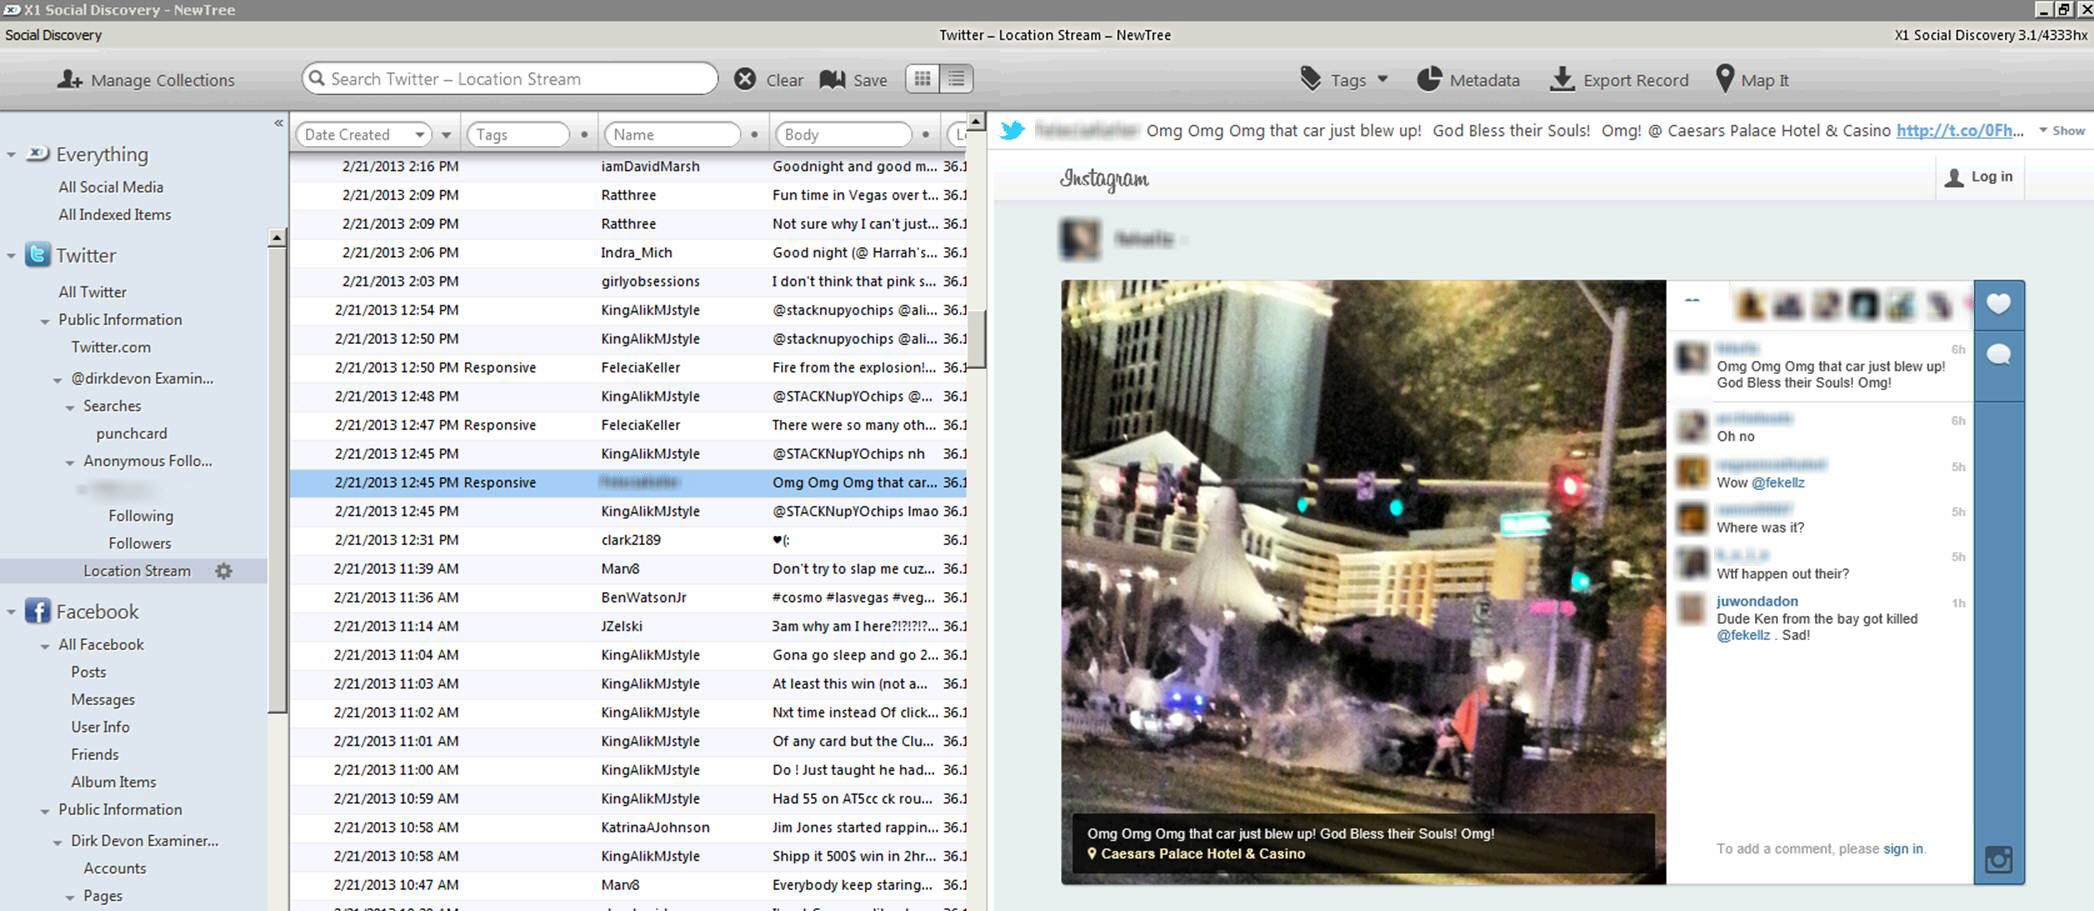Select User Info
Screen dimensions: 2094x911
coord(100,727)
